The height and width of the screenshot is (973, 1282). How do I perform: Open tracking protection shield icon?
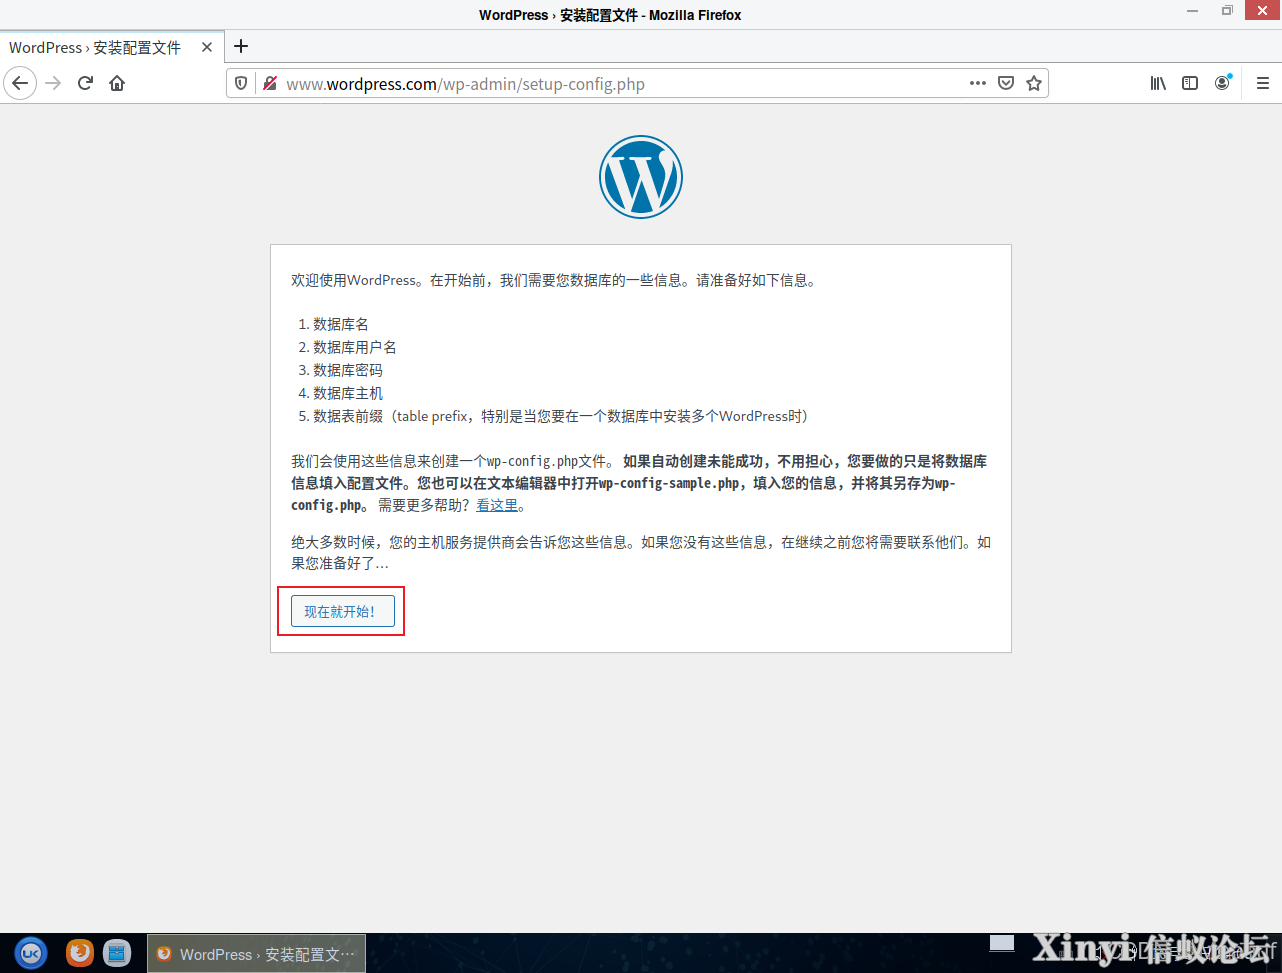(241, 84)
